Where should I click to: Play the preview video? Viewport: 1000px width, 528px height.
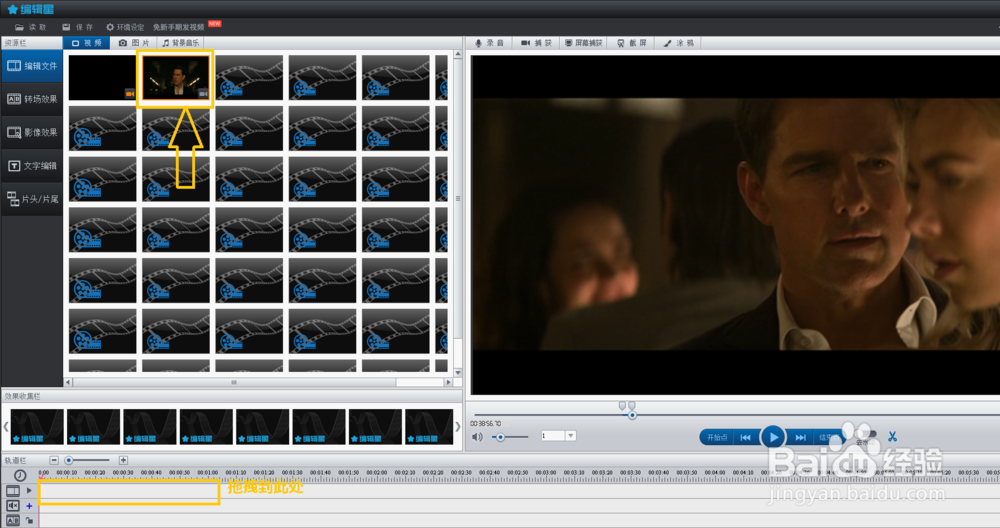coord(773,437)
